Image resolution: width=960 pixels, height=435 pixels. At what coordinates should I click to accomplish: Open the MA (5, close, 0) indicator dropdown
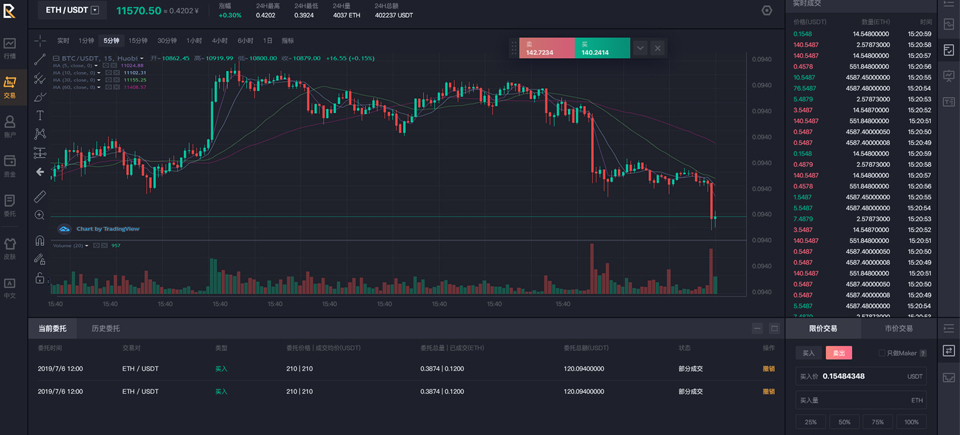(96, 66)
